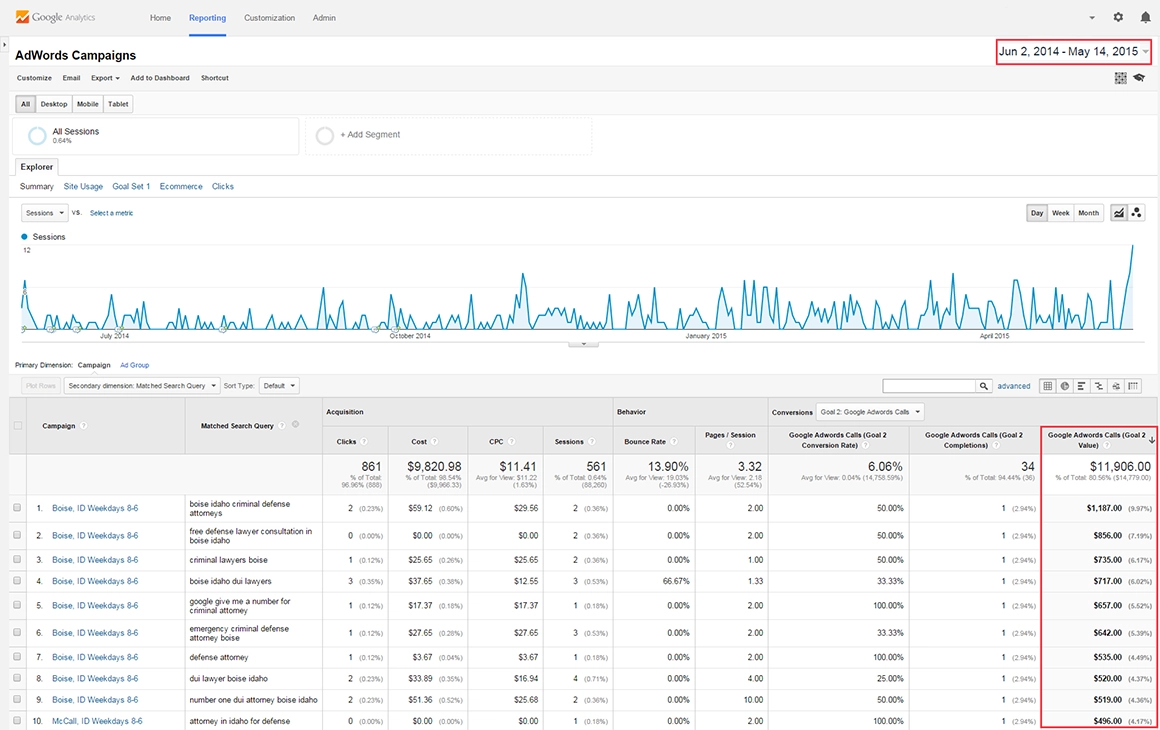
Task: Remove Matched Search Query secondary dimension
Action: [295, 425]
